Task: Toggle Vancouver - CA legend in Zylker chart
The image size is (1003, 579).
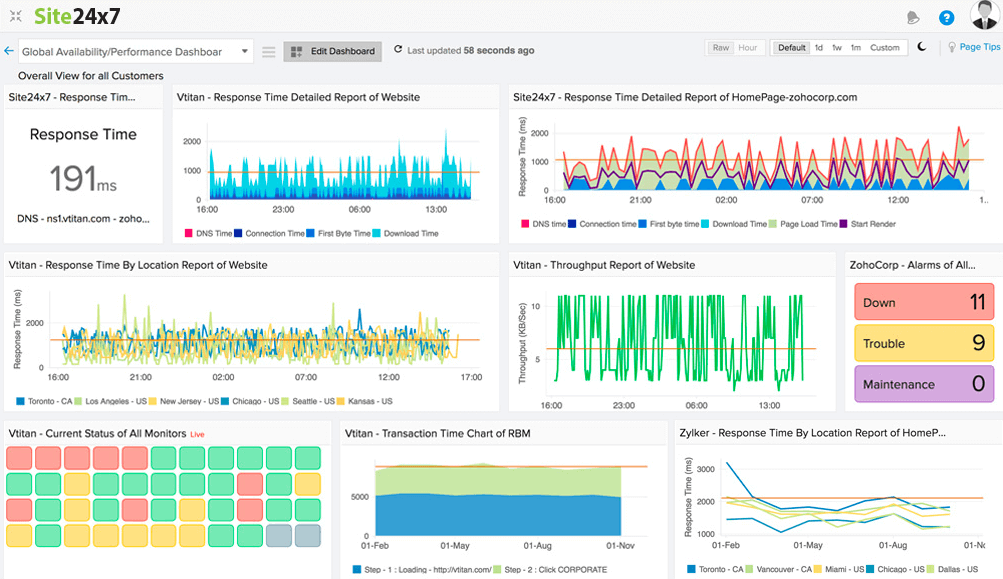Action: pos(778,569)
